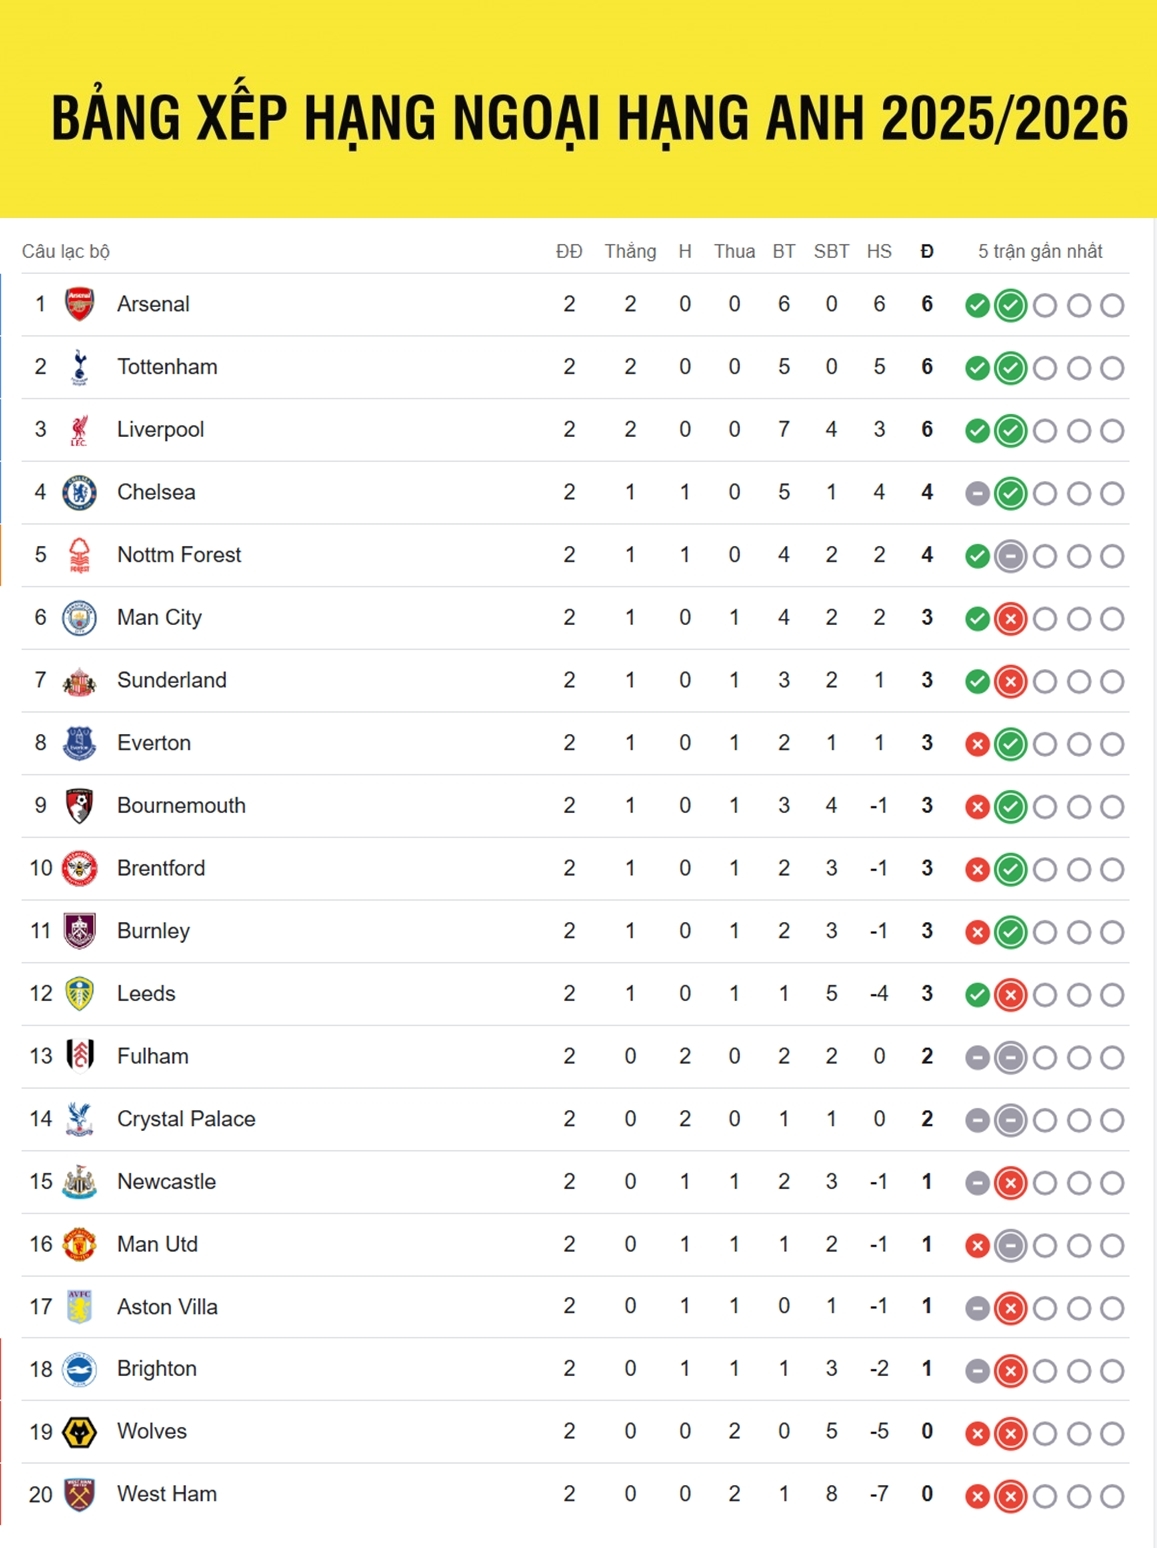Click the '5 trận gần nhất' header
Viewport: 1157px width, 1548px height.
click(x=1040, y=251)
